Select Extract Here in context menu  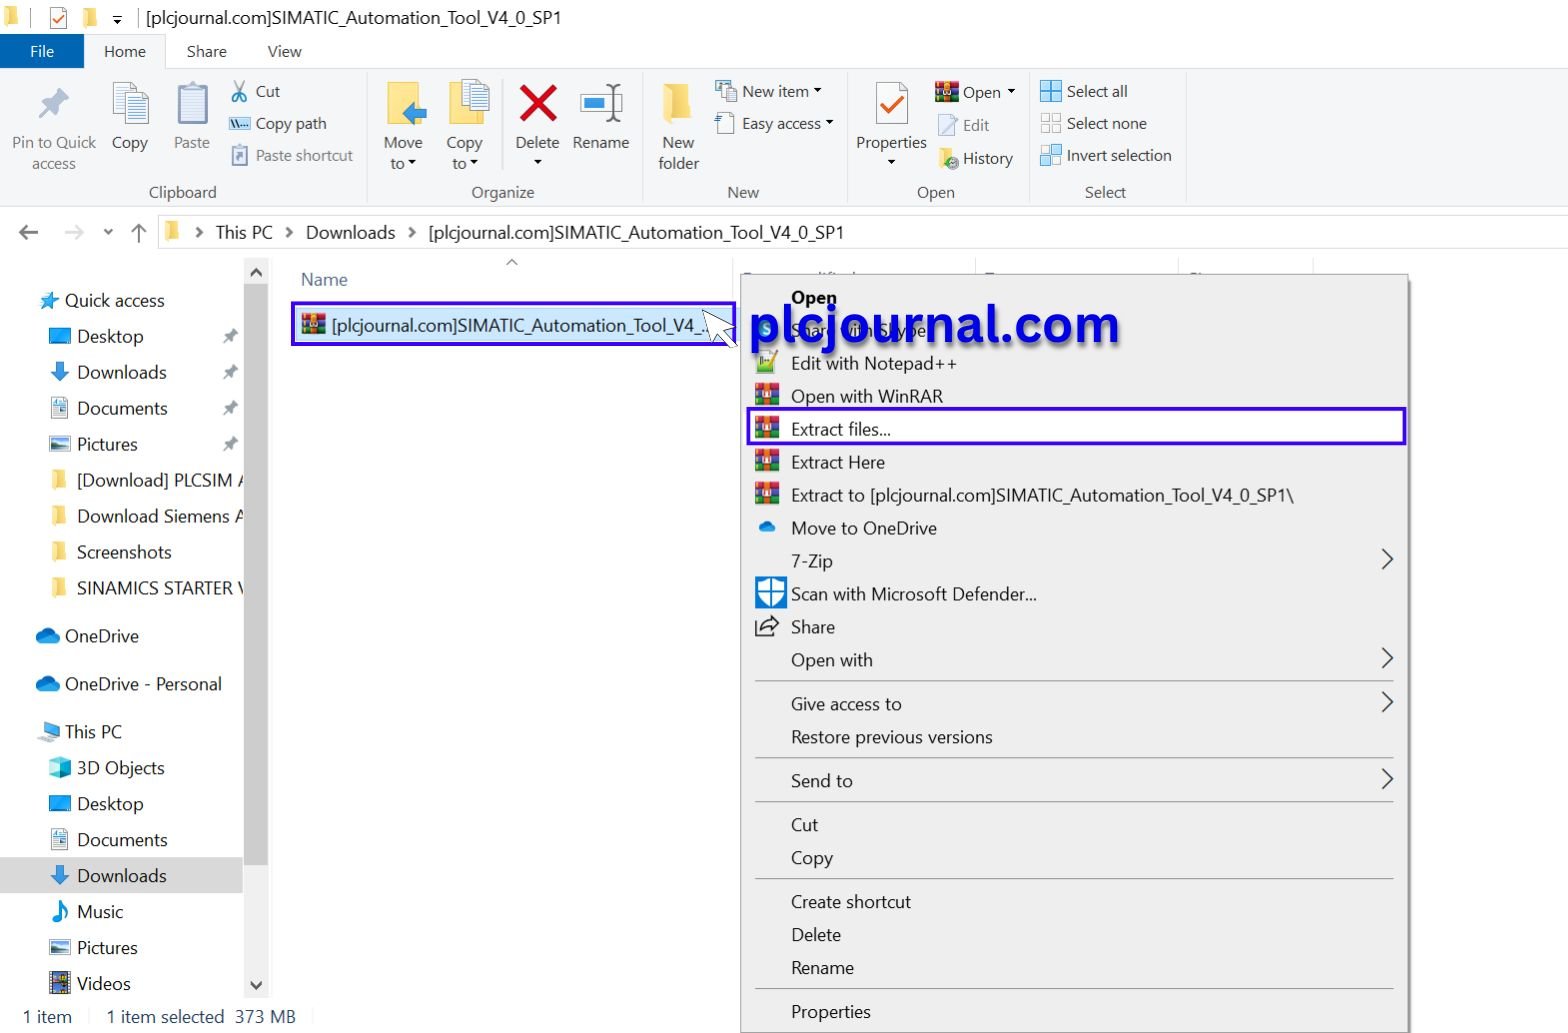(837, 462)
